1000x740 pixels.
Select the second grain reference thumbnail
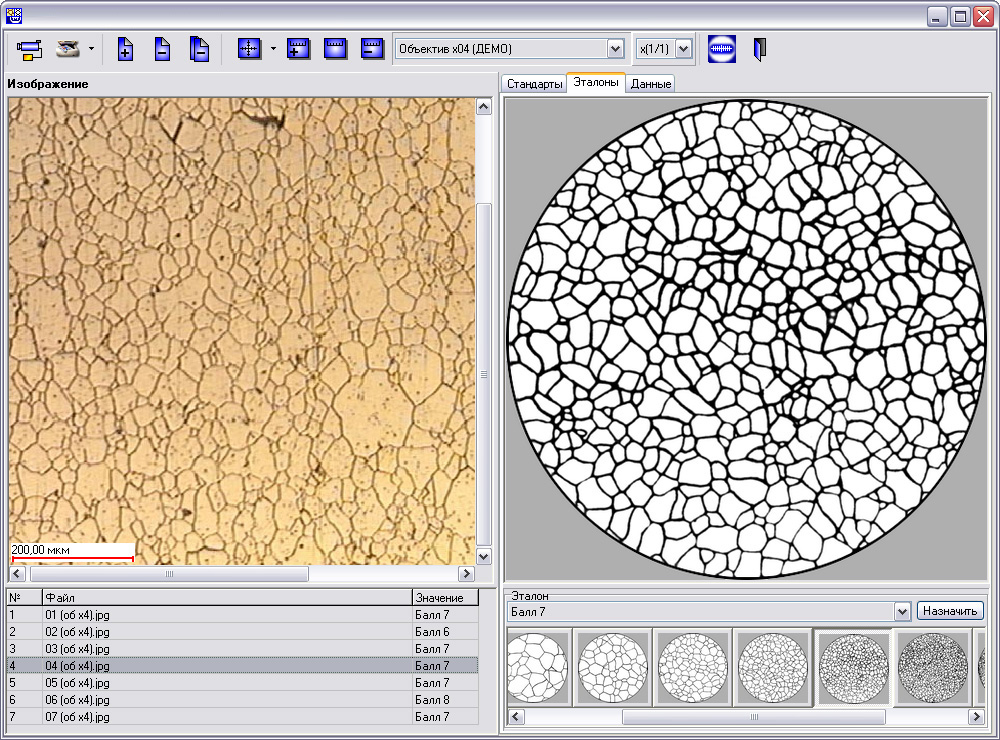coord(613,667)
